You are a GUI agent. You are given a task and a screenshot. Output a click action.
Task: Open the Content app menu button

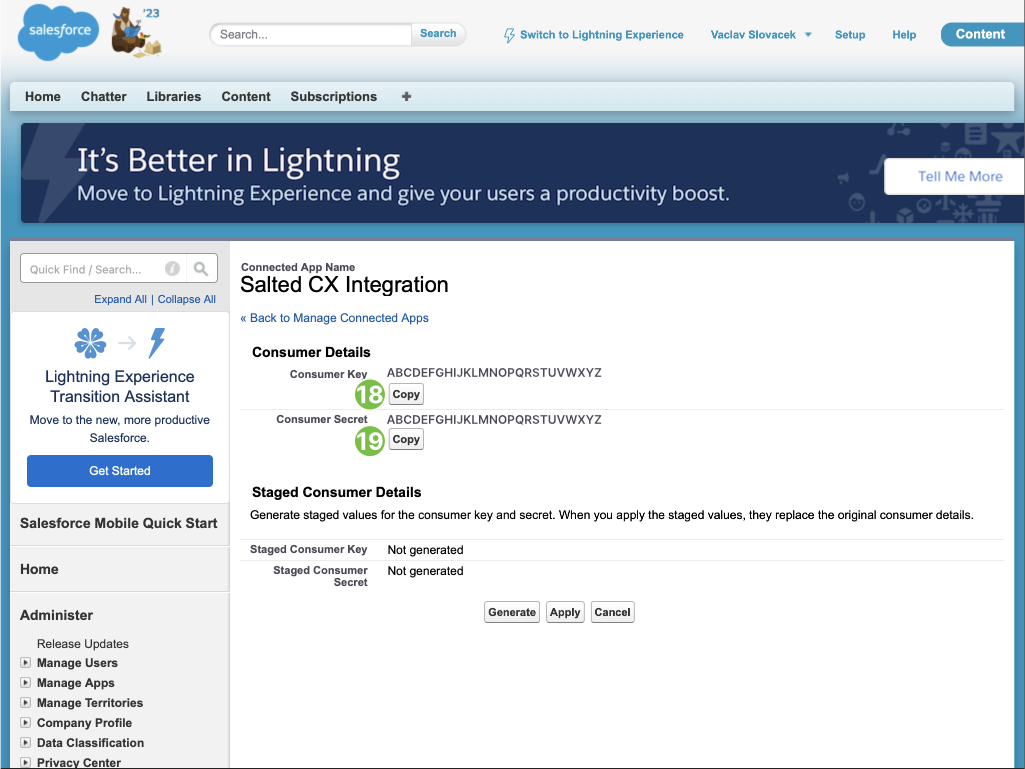[x=980, y=34]
